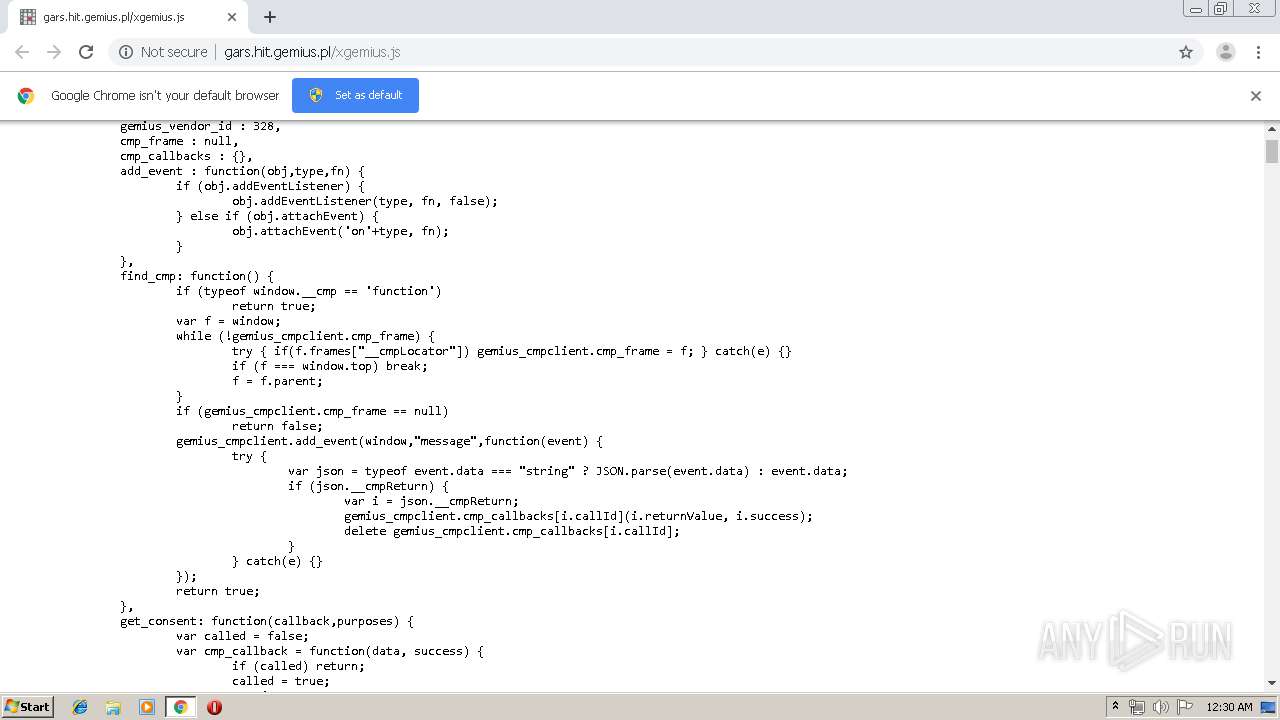Image resolution: width=1280 pixels, height=720 pixels.
Task: Click the 'gemius_vendor_id : 328,' line
Action: [x=200, y=126]
